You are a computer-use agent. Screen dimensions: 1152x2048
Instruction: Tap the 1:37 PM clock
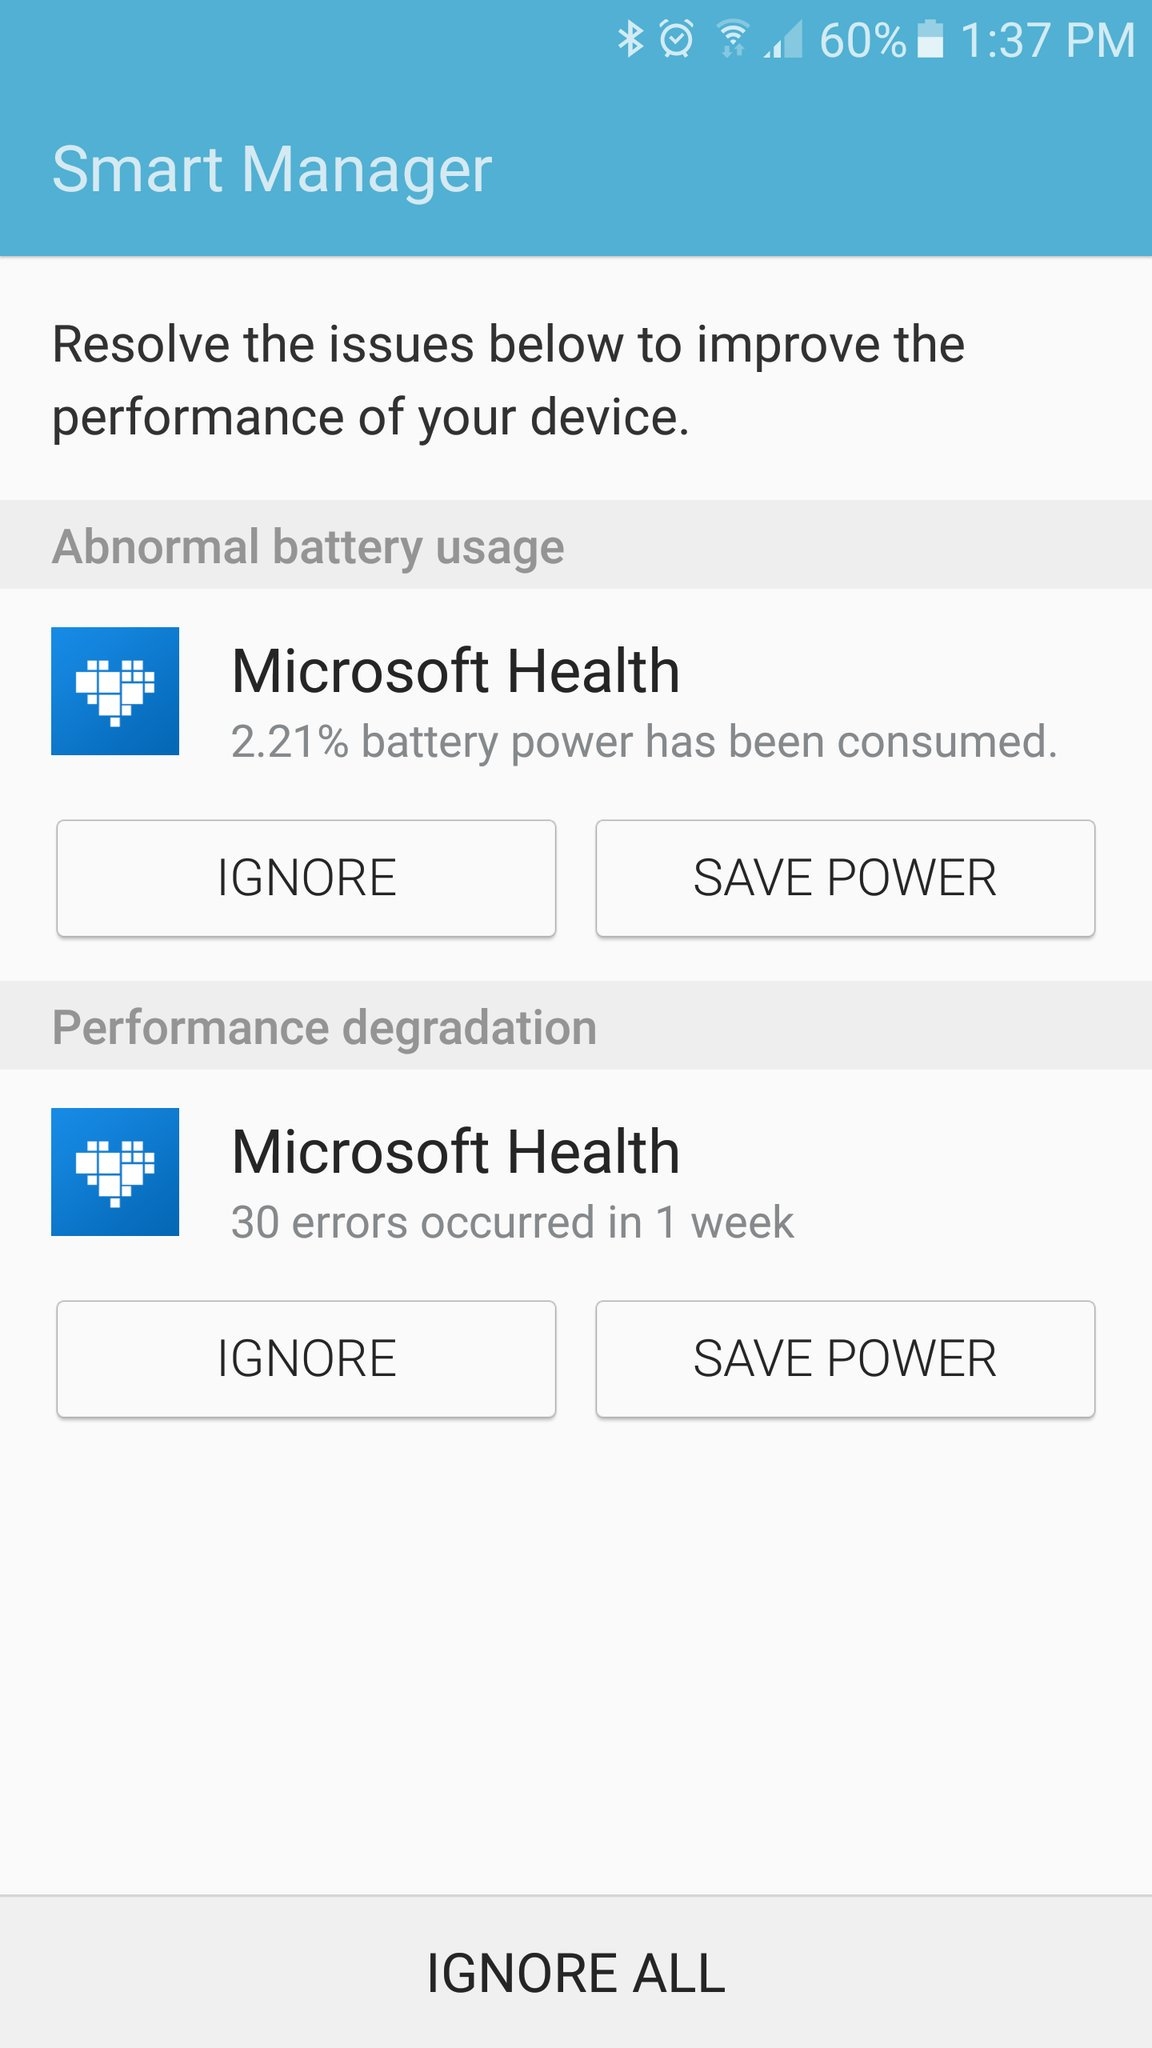(1047, 41)
